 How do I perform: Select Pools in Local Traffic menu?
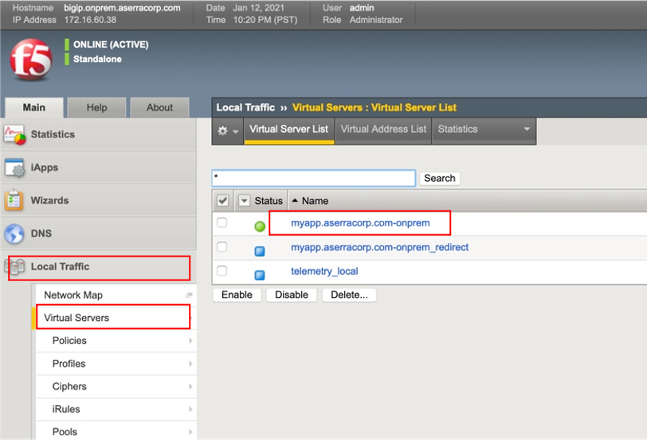pos(64,432)
